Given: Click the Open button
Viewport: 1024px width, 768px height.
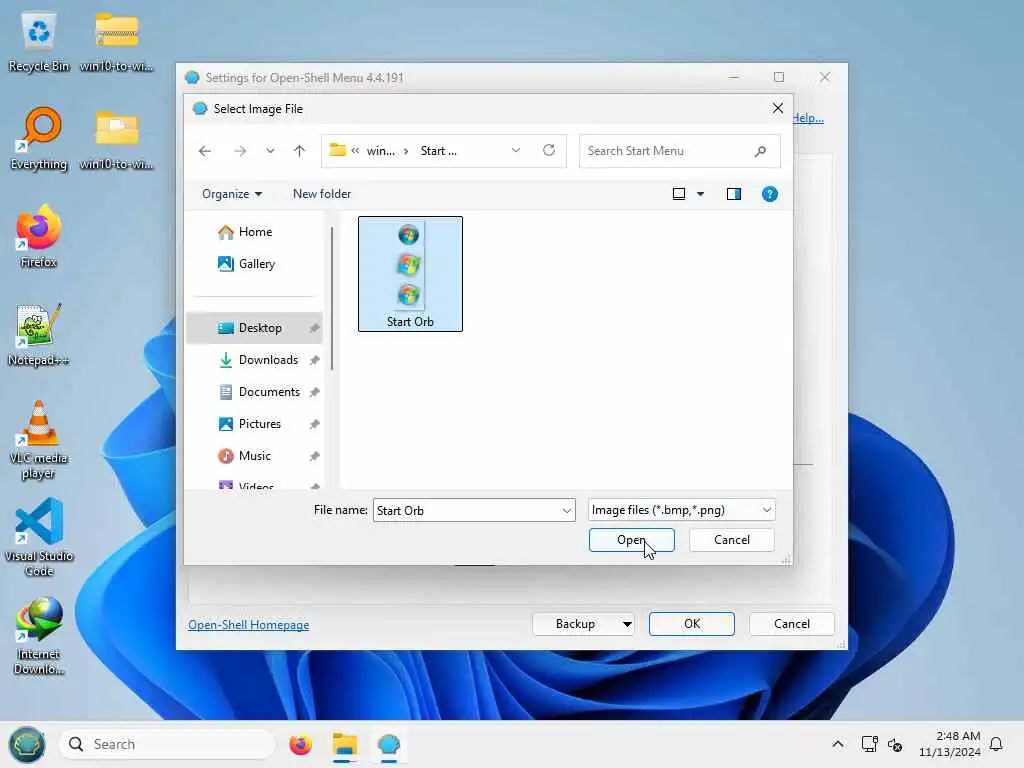Looking at the screenshot, I should click(x=632, y=540).
